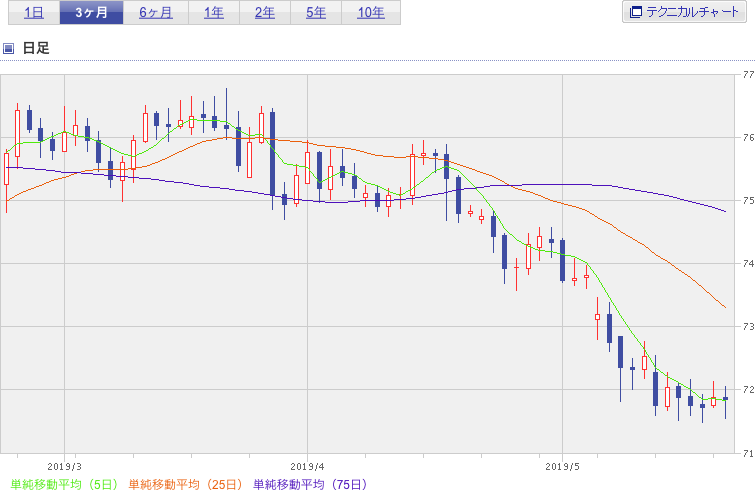
Task: Select the 10年 chart period
Action: click(371, 12)
